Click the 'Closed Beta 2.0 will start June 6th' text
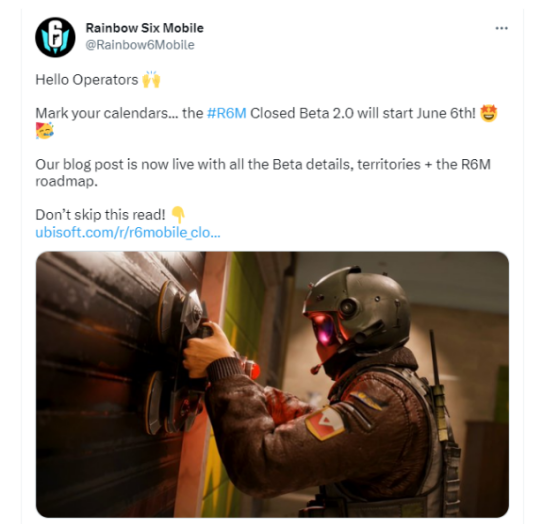Viewport: 554px width, 525px height. pyautogui.click(x=363, y=113)
